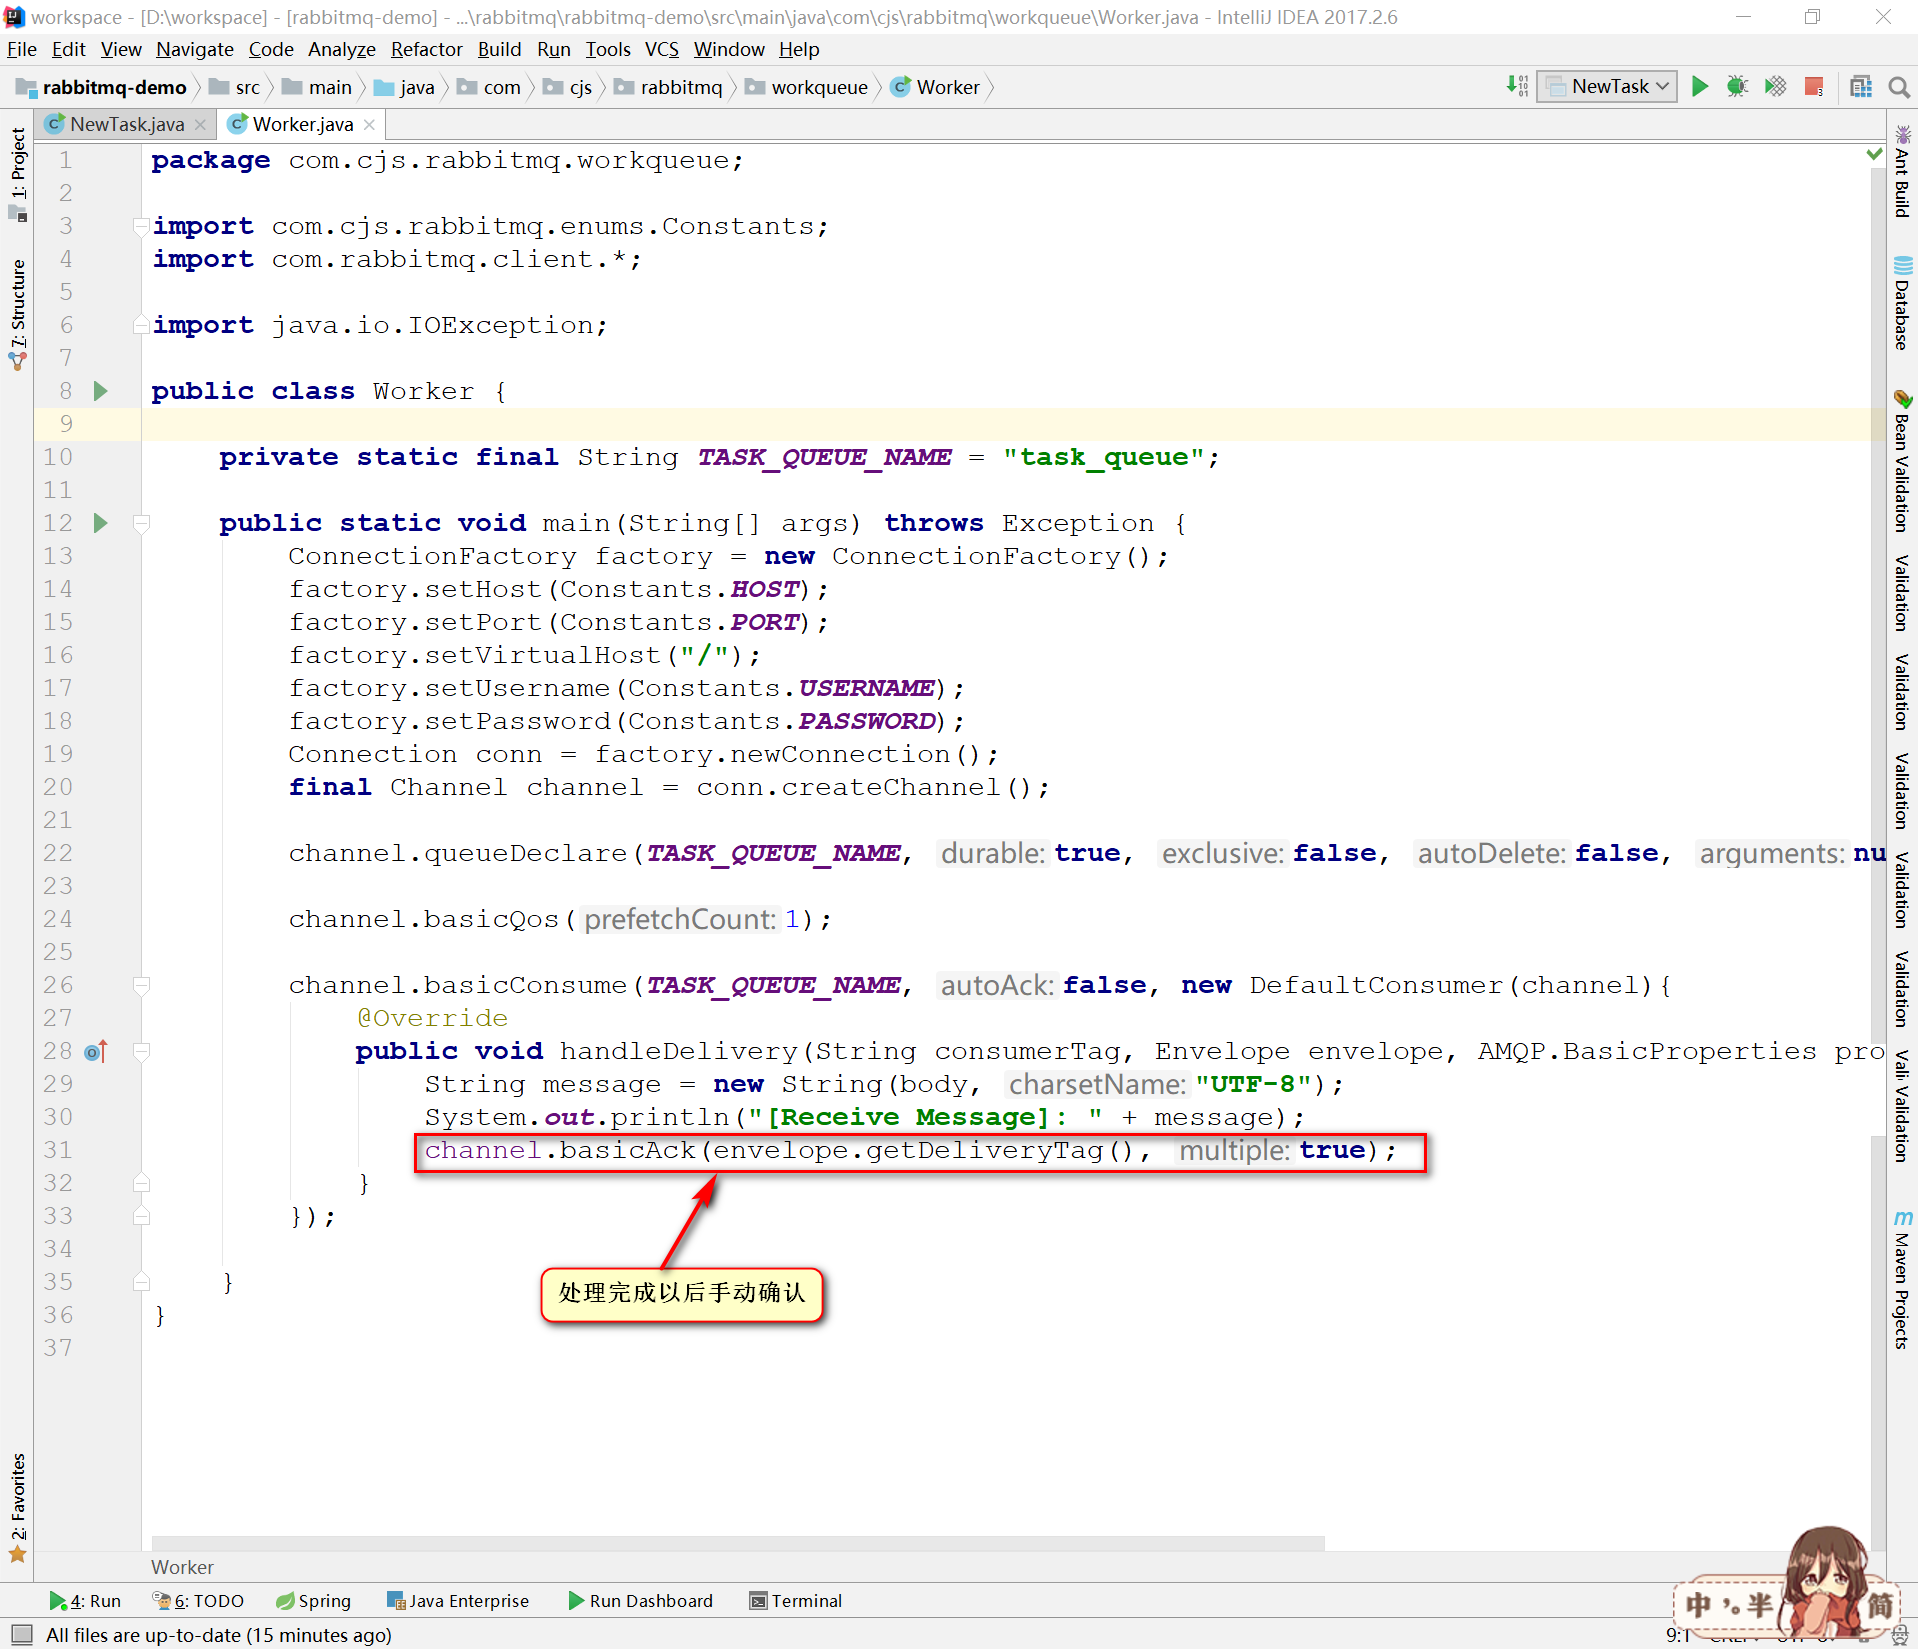Open the Spring tool window
Viewport: 1918px width, 1649px height.
314,1601
